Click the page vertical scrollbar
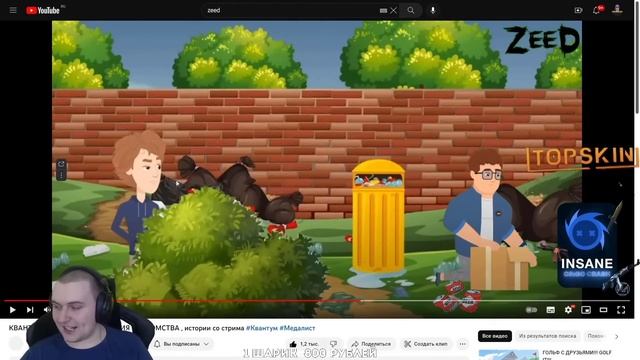The width and height of the screenshot is (640, 360). click(637, 57)
